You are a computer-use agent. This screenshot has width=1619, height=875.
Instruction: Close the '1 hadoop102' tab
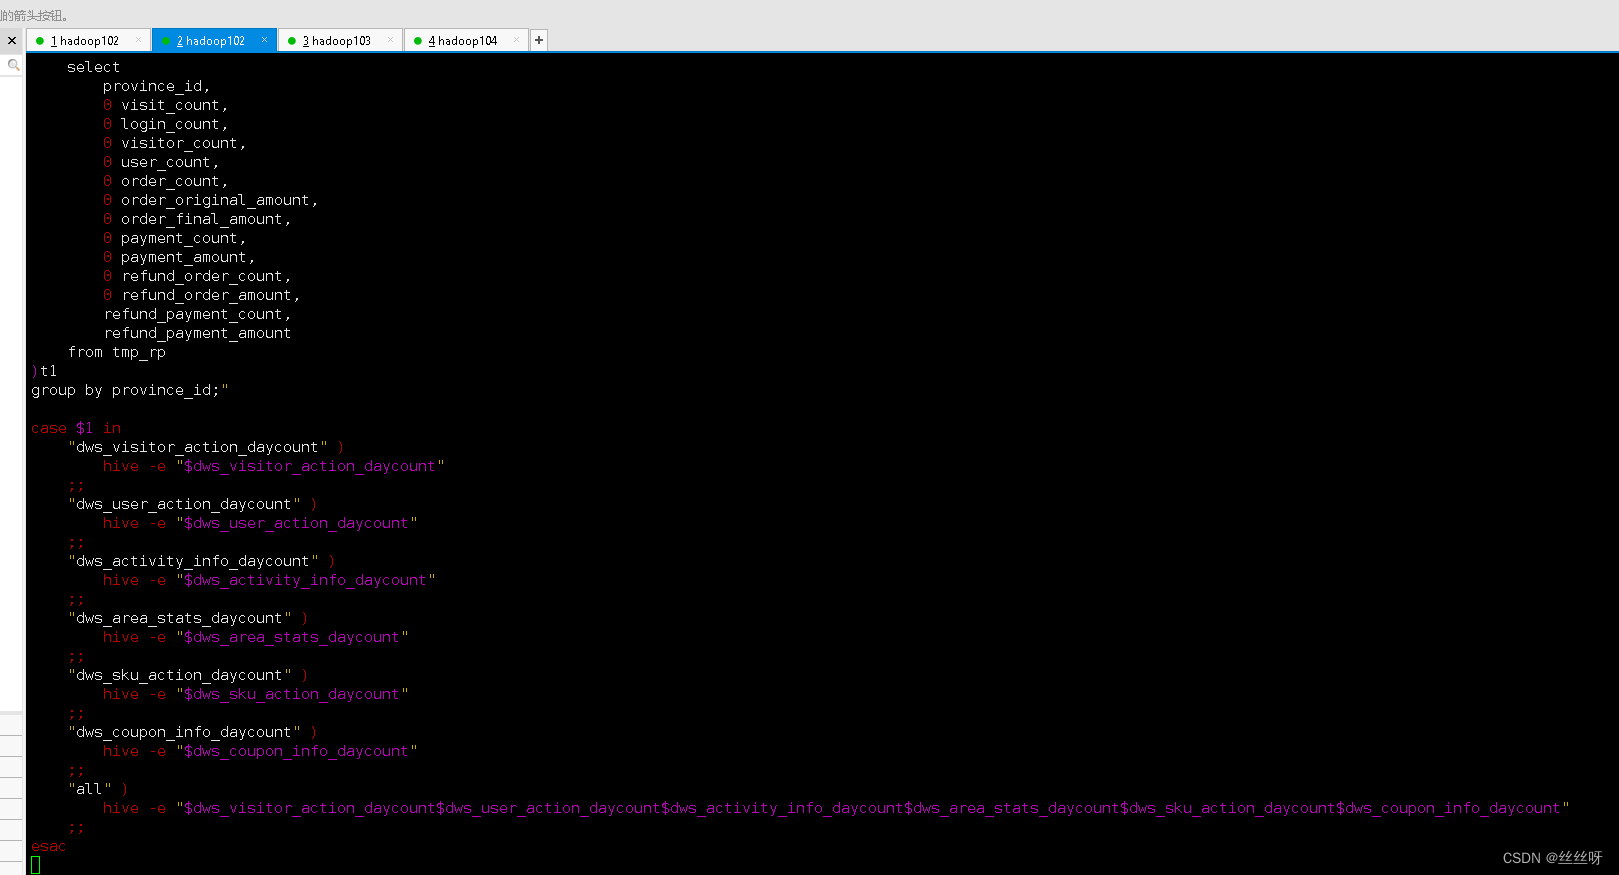pyautogui.click(x=138, y=40)
